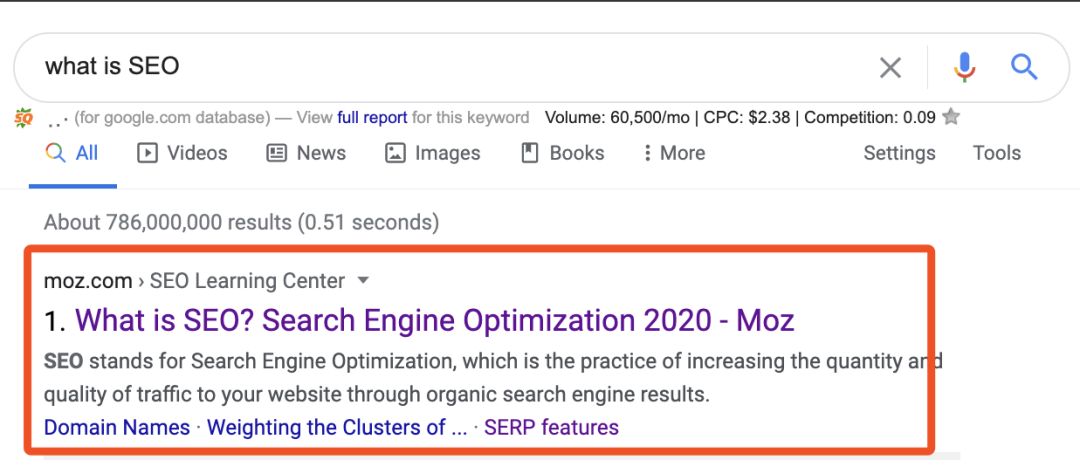Open the search Tools options
The height and width of the screenshot is (460, 1080).
pyautogui.click(x=997, y=153)
